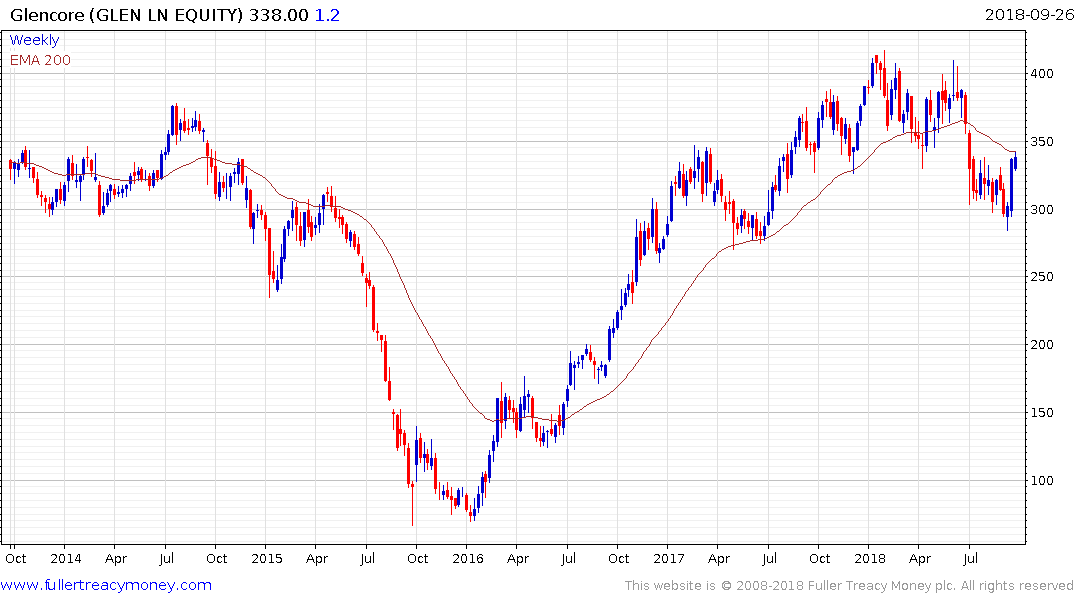Click the 300 price axis label
Image resolution: width=1075 pixels, height=600 pixels.
1042,210
